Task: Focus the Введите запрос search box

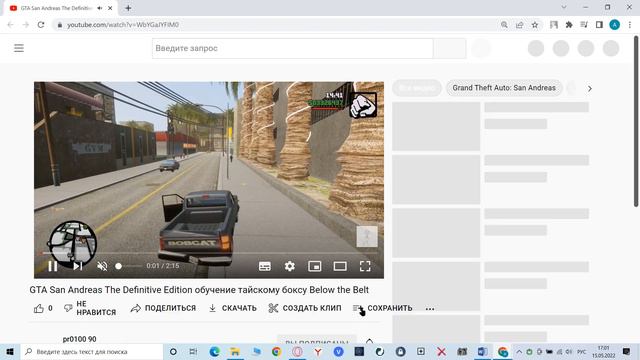Action: (x=292, y=48)
